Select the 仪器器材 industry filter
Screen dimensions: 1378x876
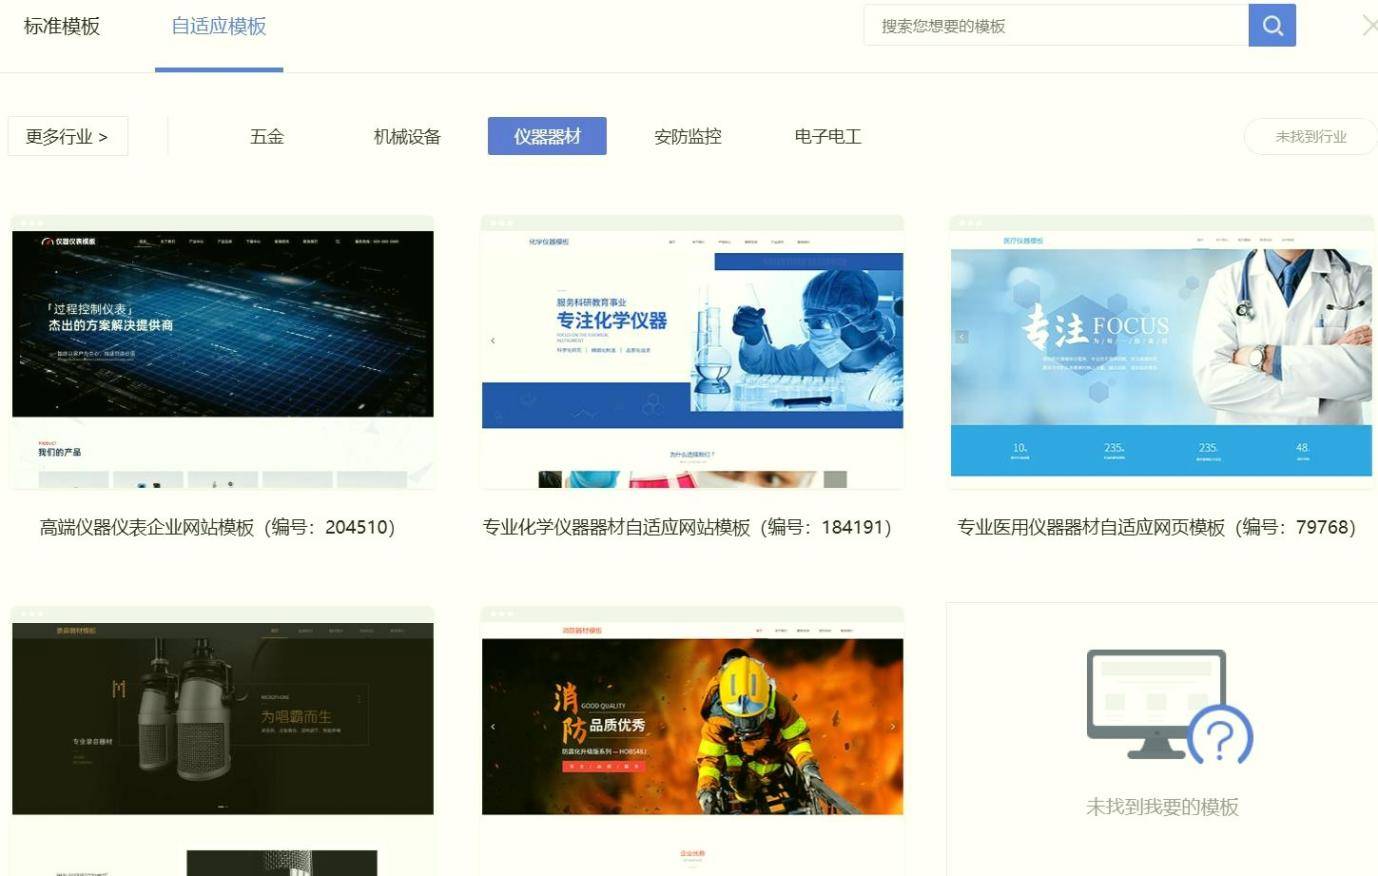point(547,136)
